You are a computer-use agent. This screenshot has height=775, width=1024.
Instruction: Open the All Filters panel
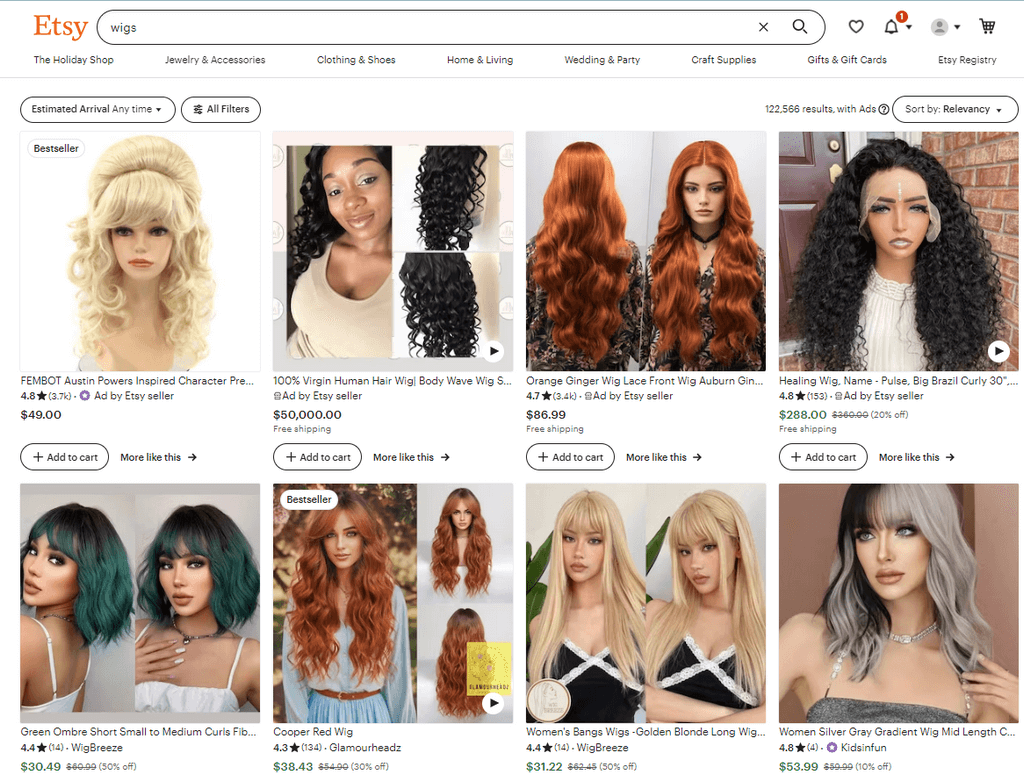(x=220, y=109)
